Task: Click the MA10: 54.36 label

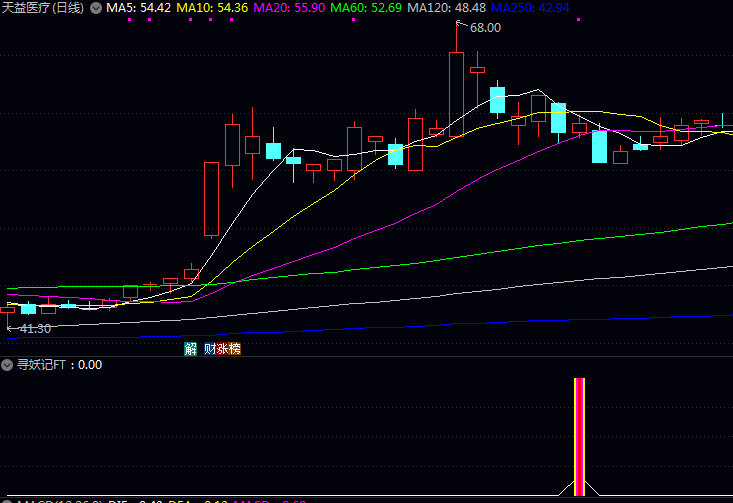Action: pyautogui.click(x=212, y=8)
